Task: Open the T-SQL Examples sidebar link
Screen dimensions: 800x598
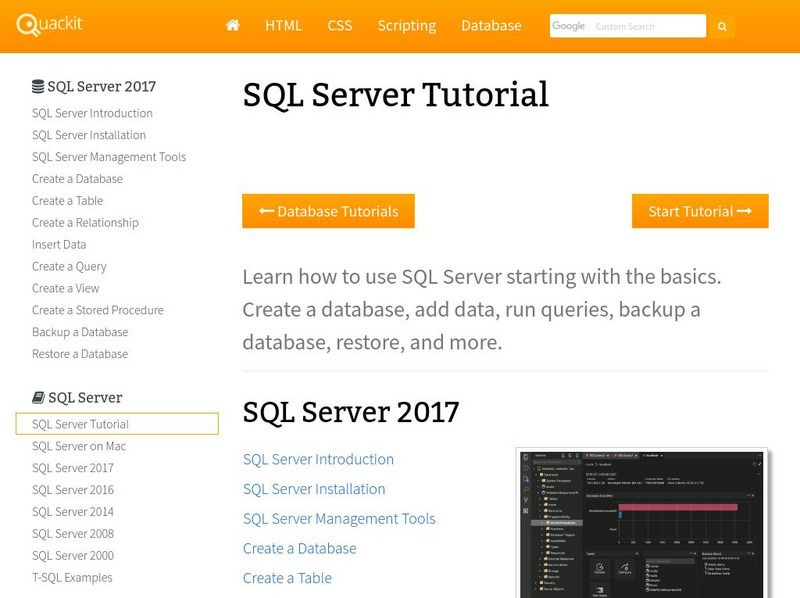Action: pos(73,577)
